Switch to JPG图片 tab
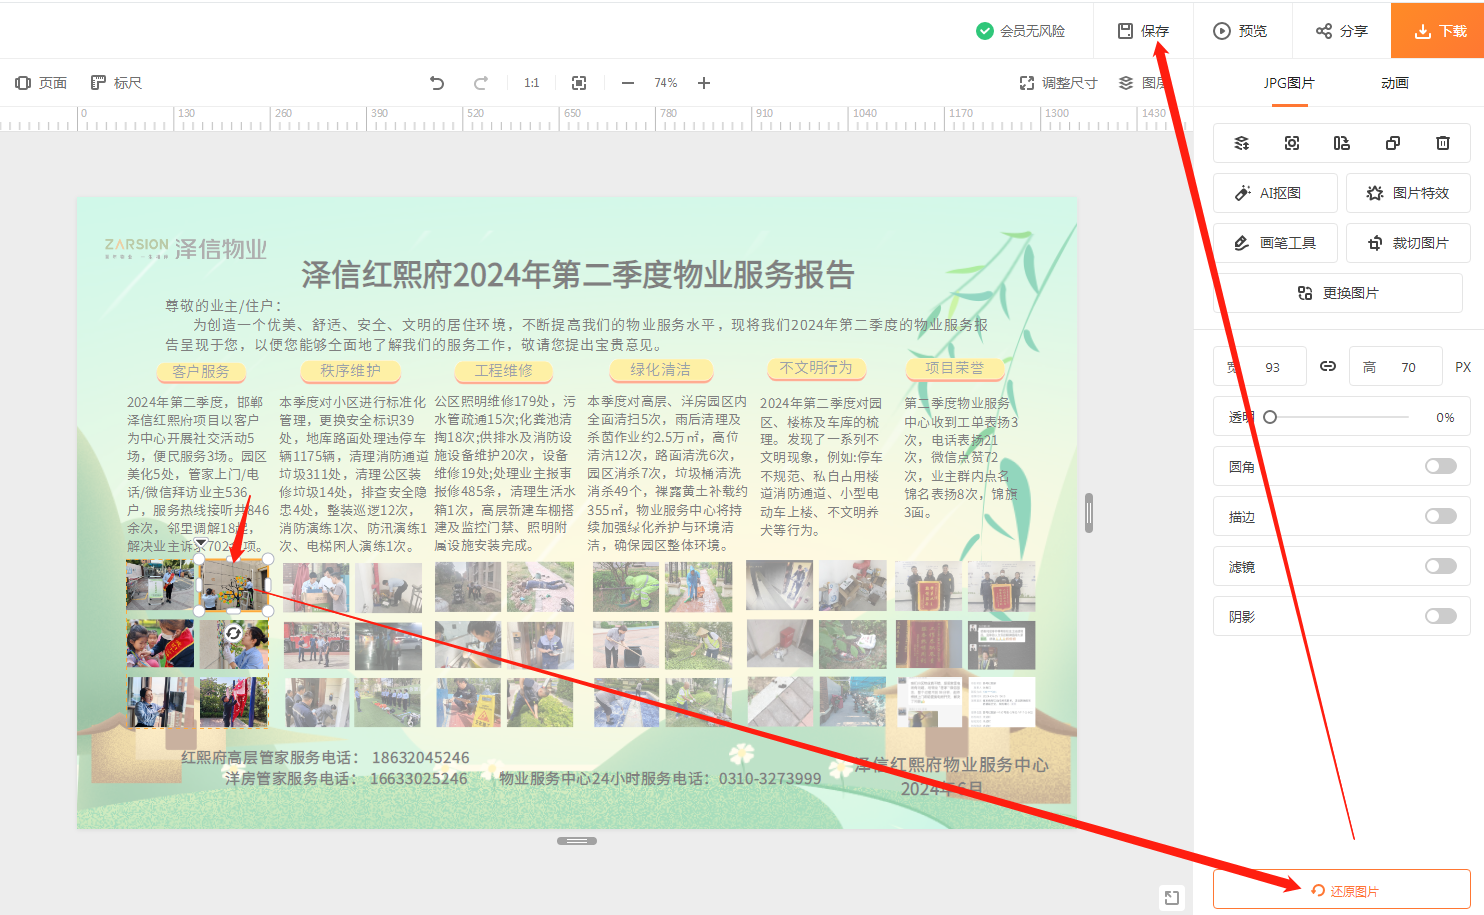This screenshot has width=1484, height=915. pos(1289,83)
